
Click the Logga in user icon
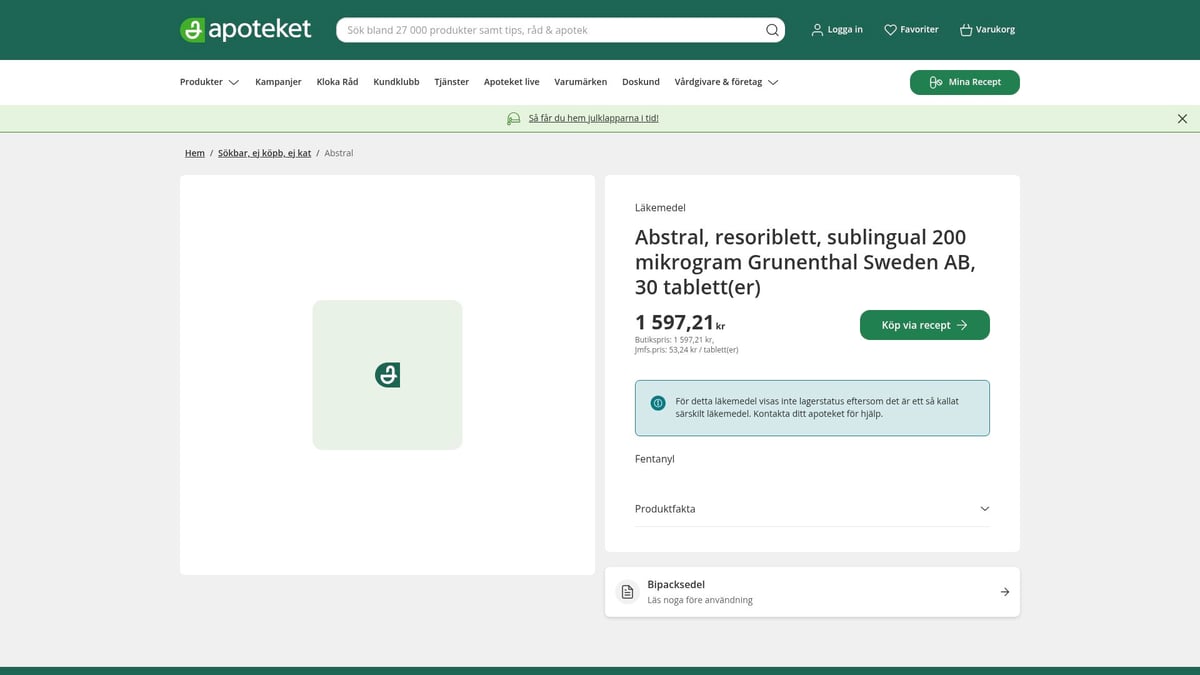coord(817,30)
